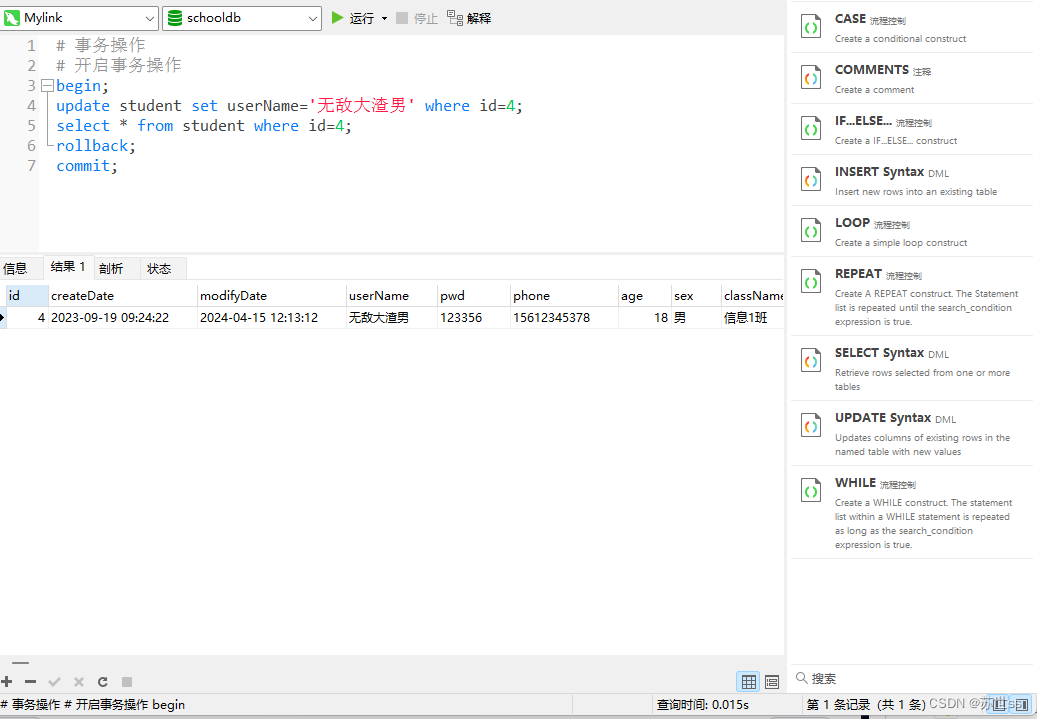1037x719 pixels.
Task: Open the Run options dropdown arrow
Action: [x=384, y=17]
